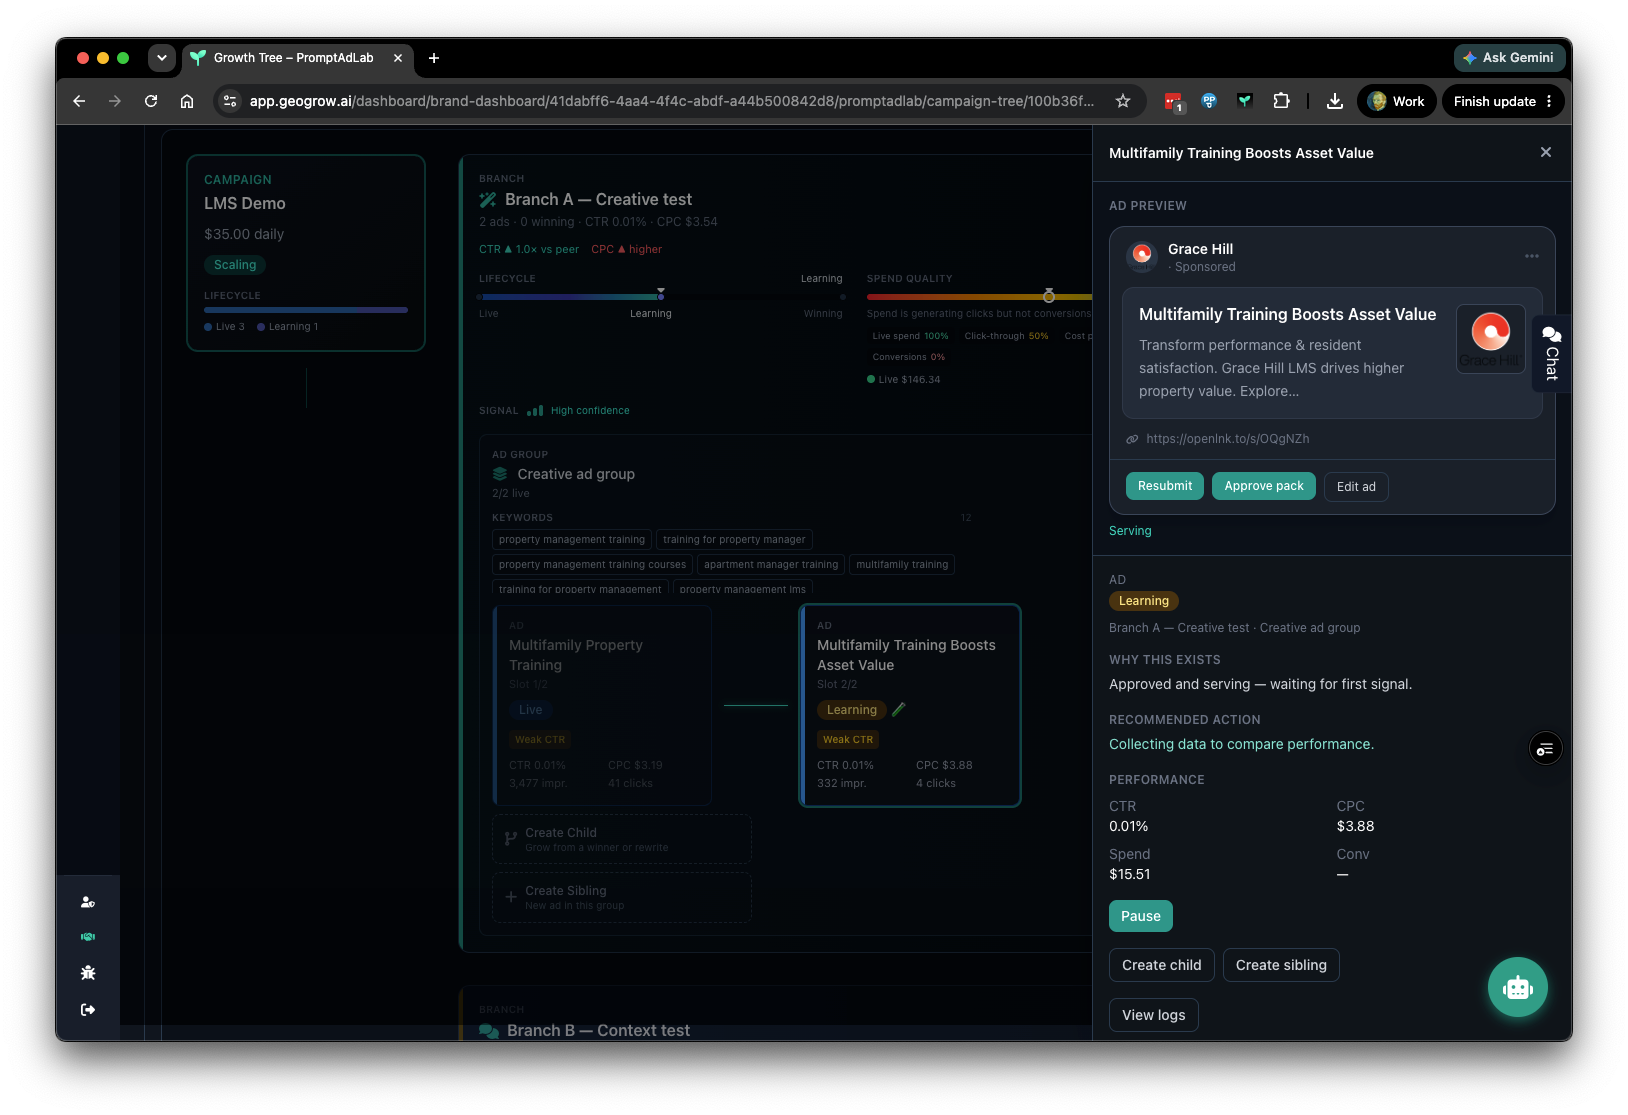Pause the ad with the Pause button
Image resolution: width=1628 pixels, height=1115 pixels.
1140,916
